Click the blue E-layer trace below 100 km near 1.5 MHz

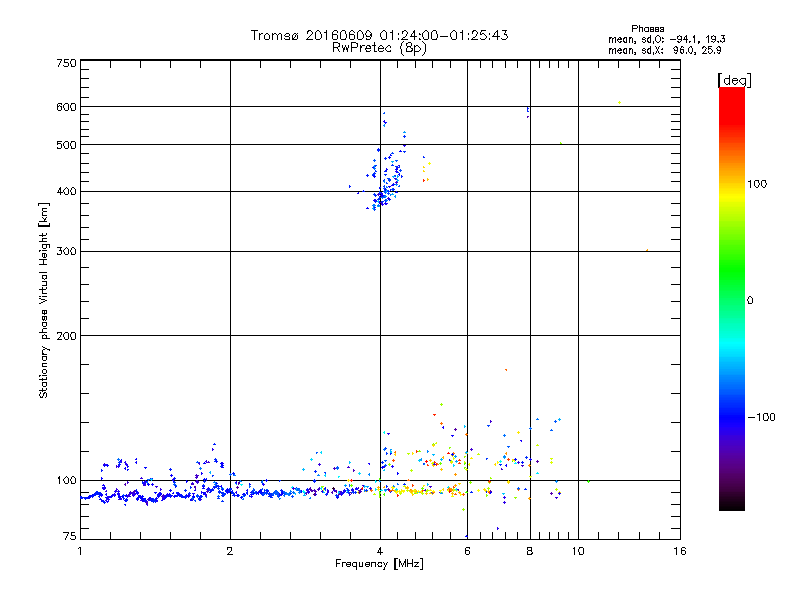pyautogui.click(x=153, y=496)
